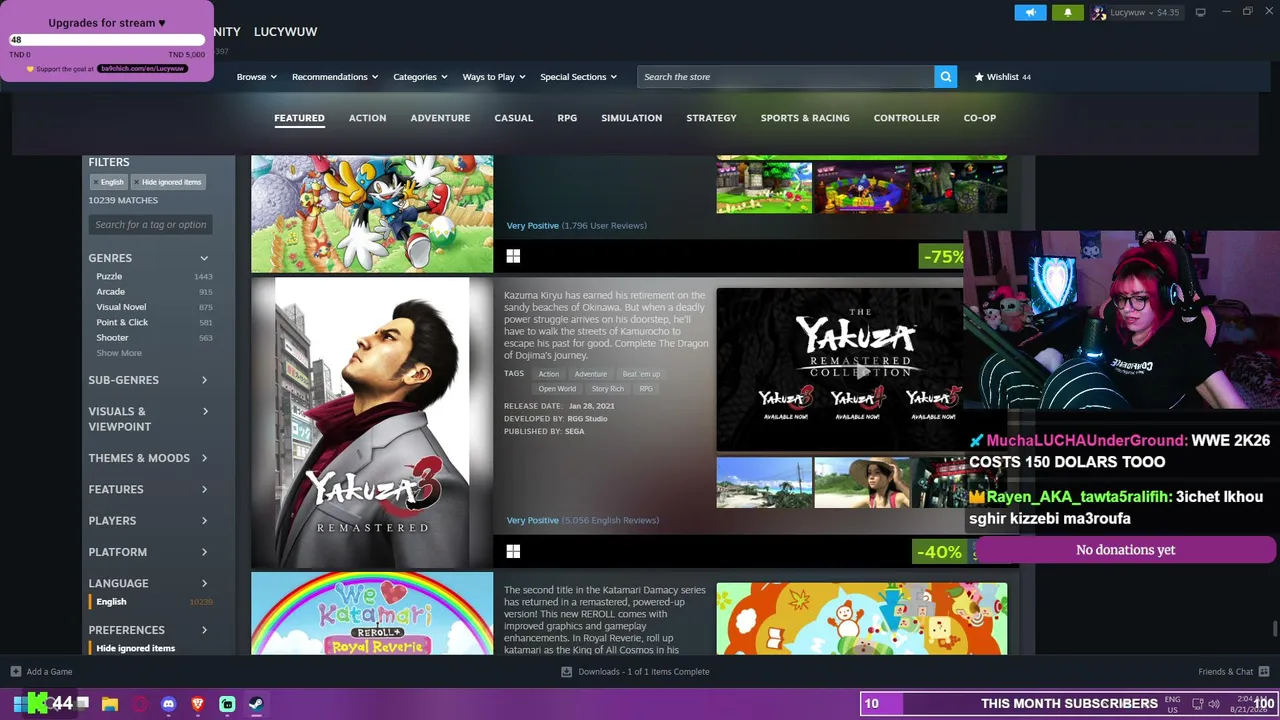This screenshot has width=1280, height=720.
Task: Open the Yakuza 3 Remastered cover art
Action: (372, 423)
